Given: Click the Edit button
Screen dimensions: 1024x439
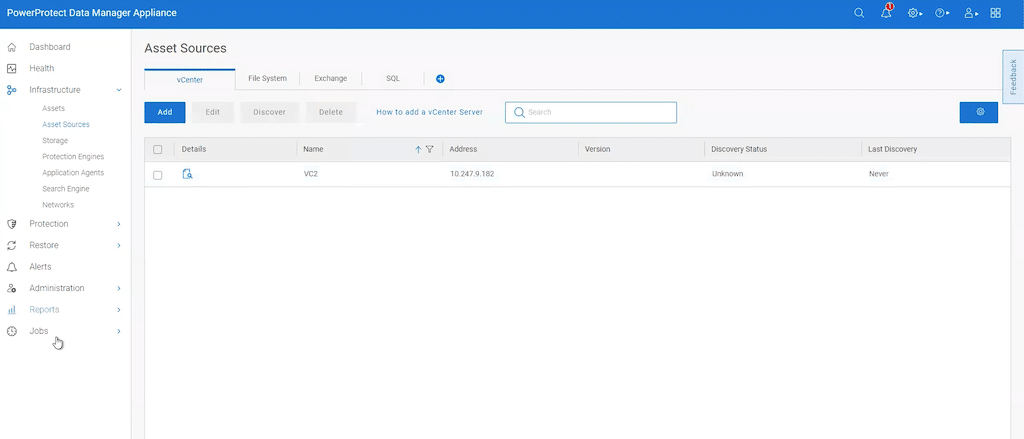Looking at the screenshot, I should tap(213, 112).
